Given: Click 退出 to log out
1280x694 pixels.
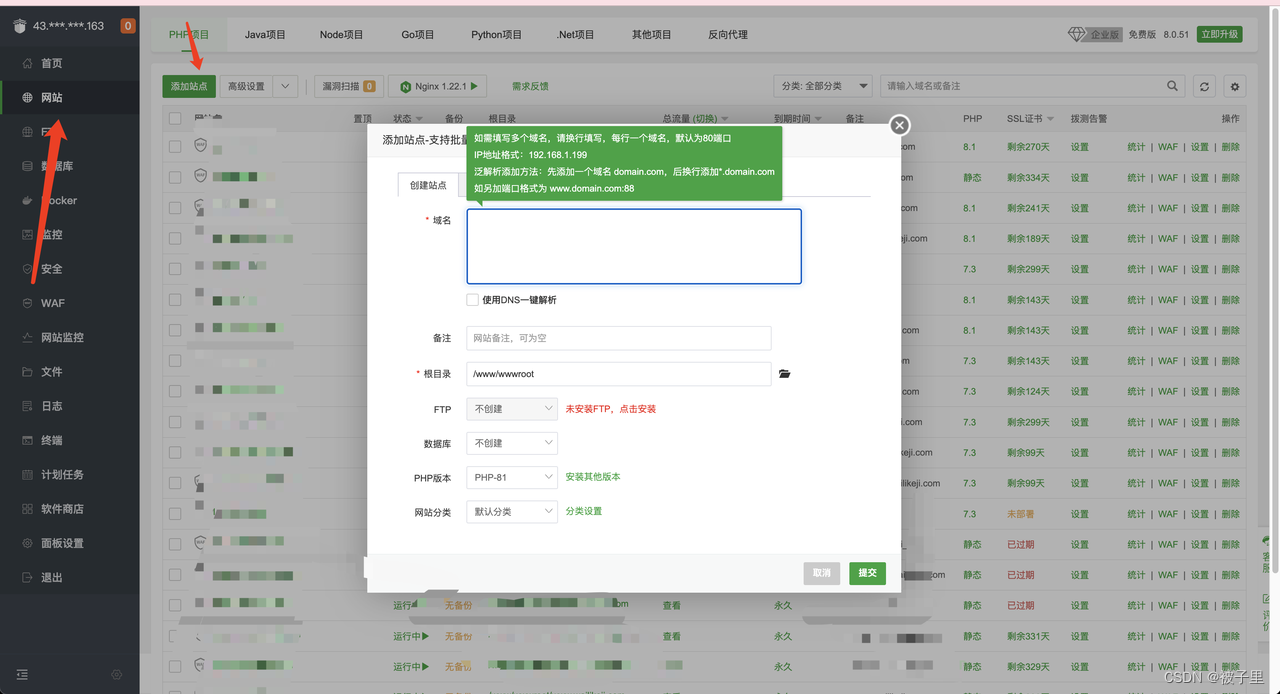Looking at the screenshot, I should tap(51, 577).
